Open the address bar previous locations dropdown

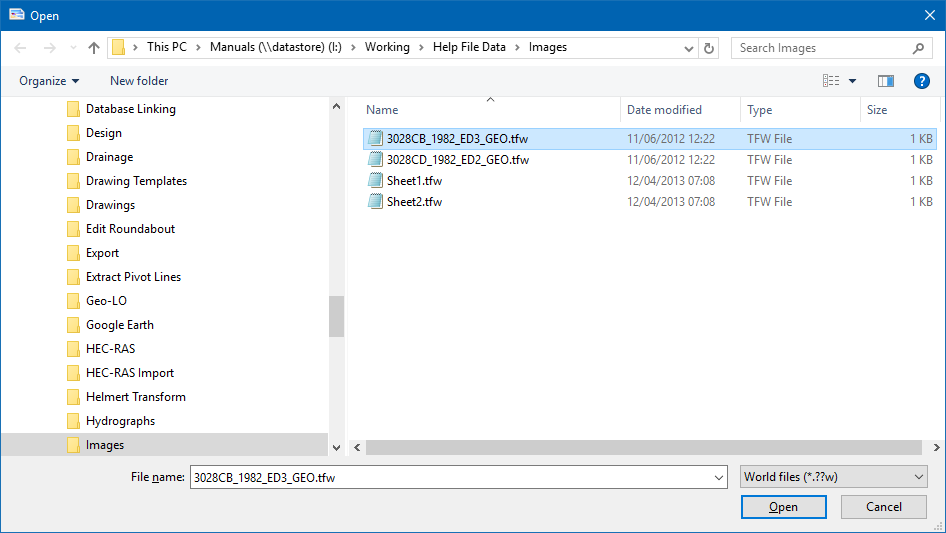(688, 47)
